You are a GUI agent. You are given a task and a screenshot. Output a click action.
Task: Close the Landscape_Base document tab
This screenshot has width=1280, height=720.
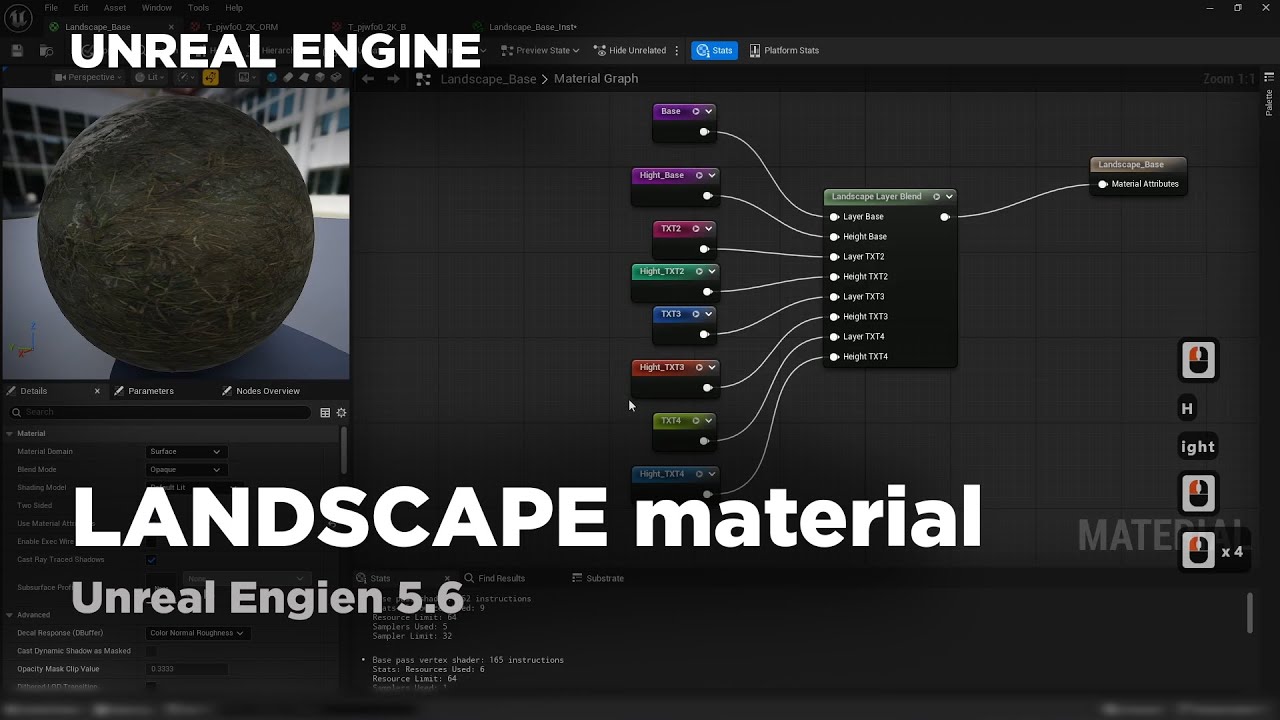click(x=172, y=27)
